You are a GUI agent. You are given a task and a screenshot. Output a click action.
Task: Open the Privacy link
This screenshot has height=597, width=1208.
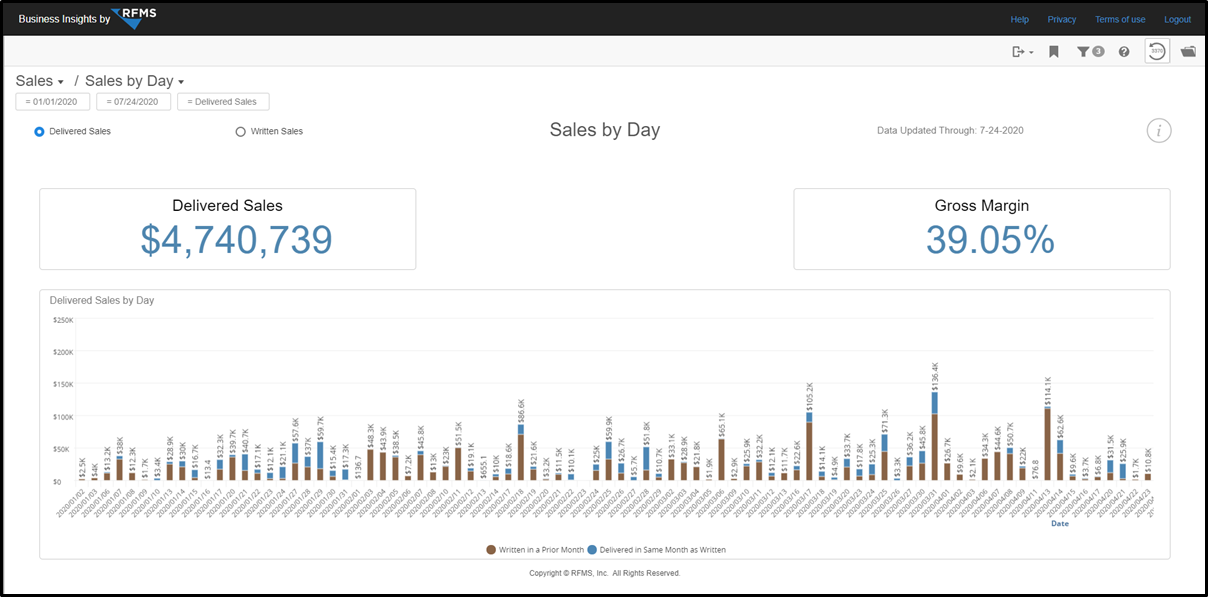[x=1062, y=19]
